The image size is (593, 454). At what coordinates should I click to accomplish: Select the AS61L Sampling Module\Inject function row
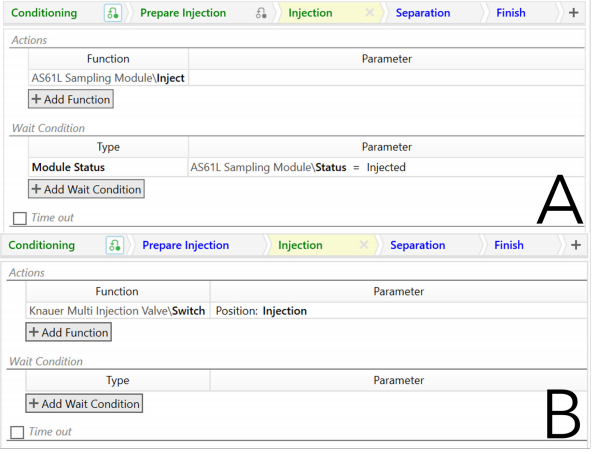[x=108, y=78]
